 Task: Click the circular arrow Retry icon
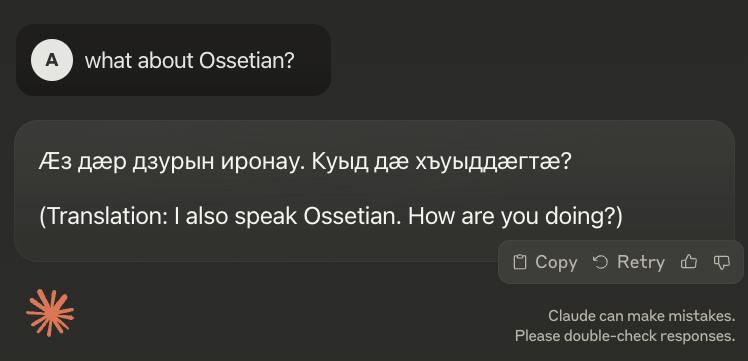click(600, 262)
